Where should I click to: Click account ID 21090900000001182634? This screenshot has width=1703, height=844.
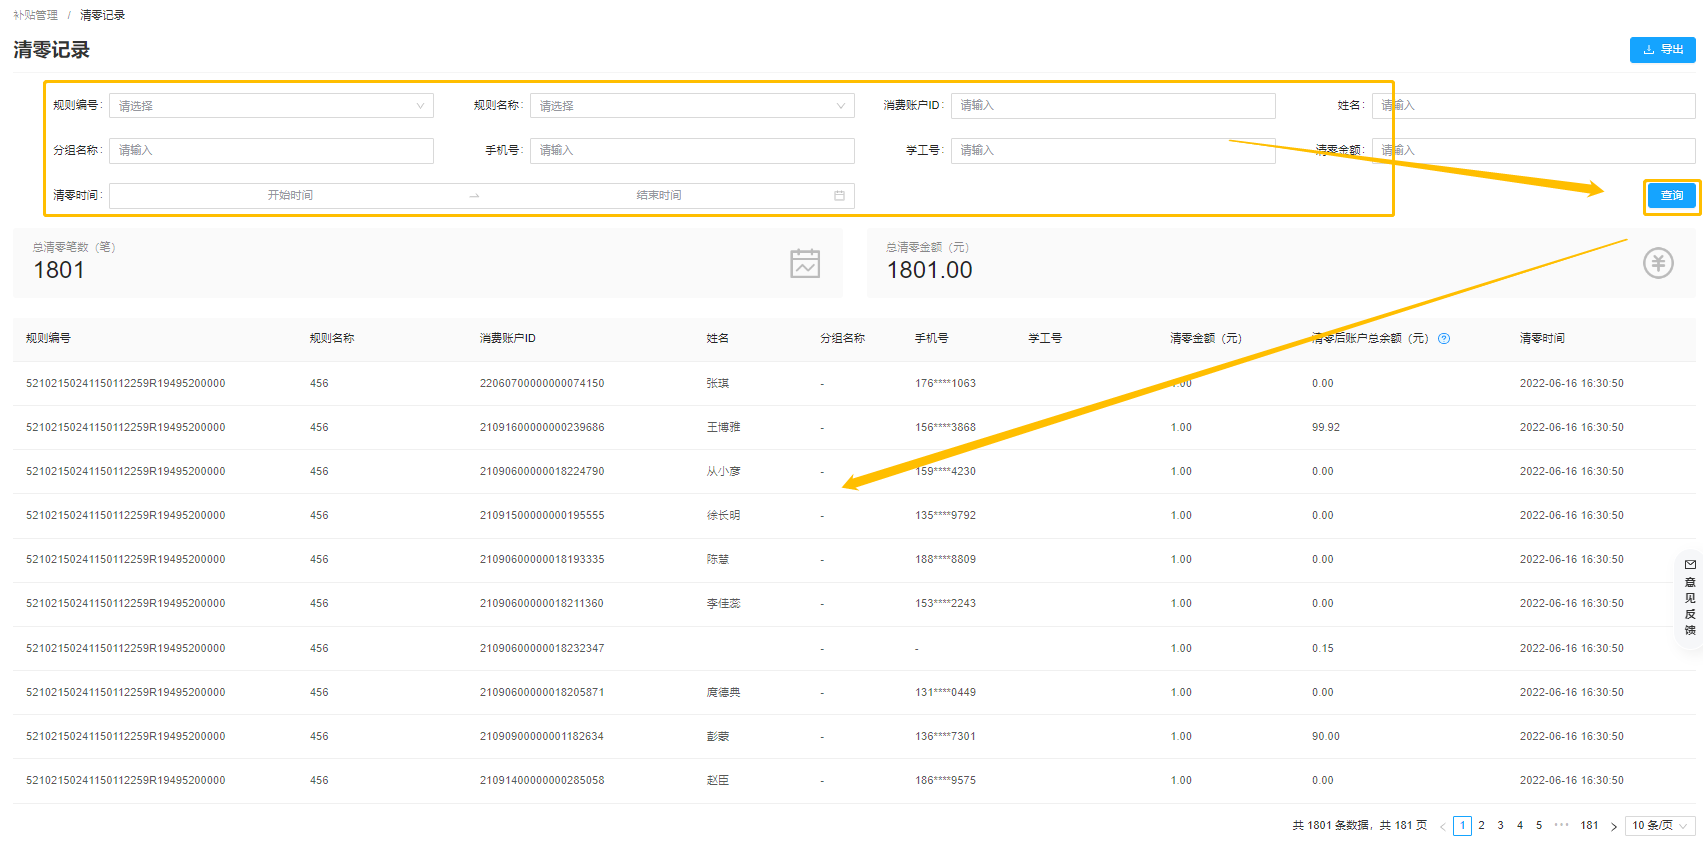coord(542,737)
